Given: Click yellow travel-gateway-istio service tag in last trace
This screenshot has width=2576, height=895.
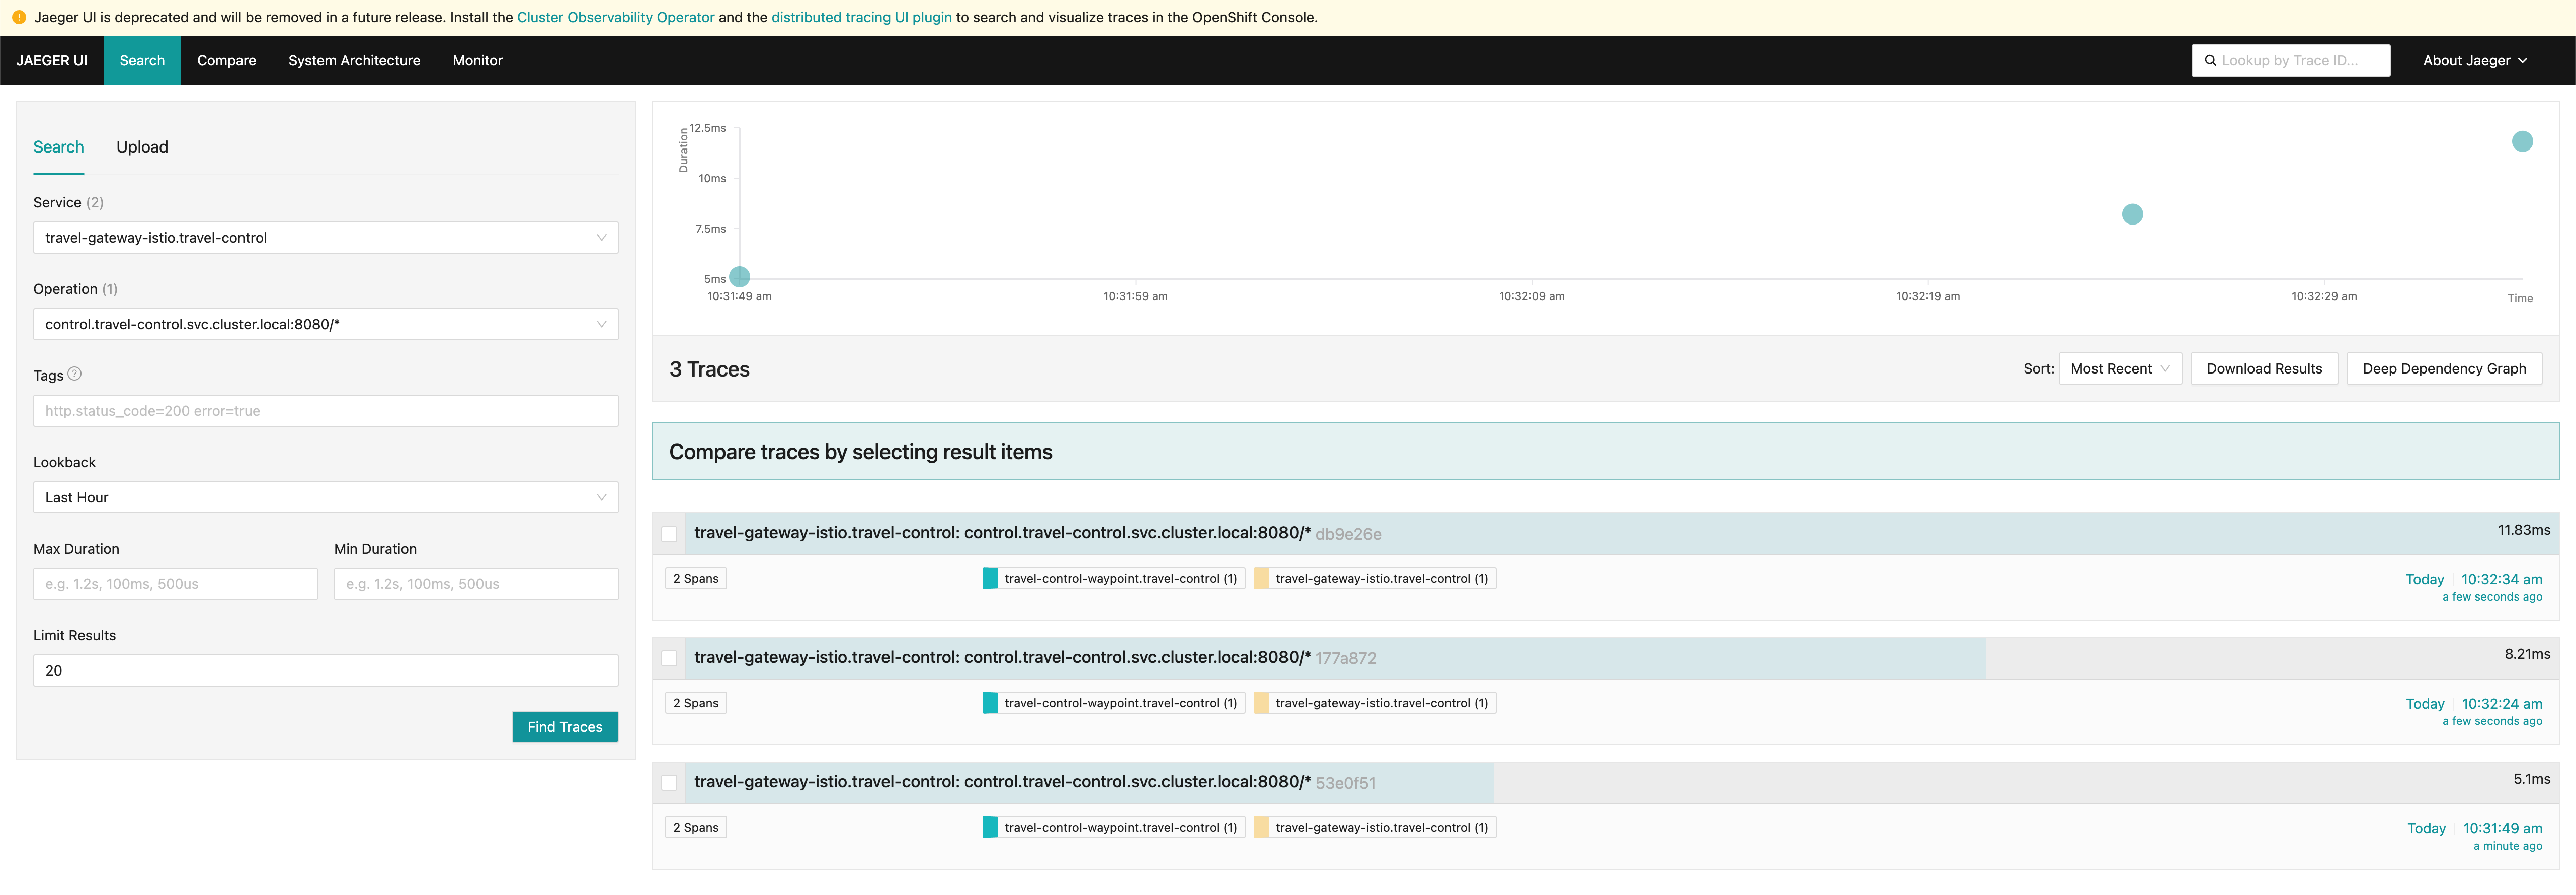Looking at the screenshot, I should pyautogui.click(x=1374, y=828).
